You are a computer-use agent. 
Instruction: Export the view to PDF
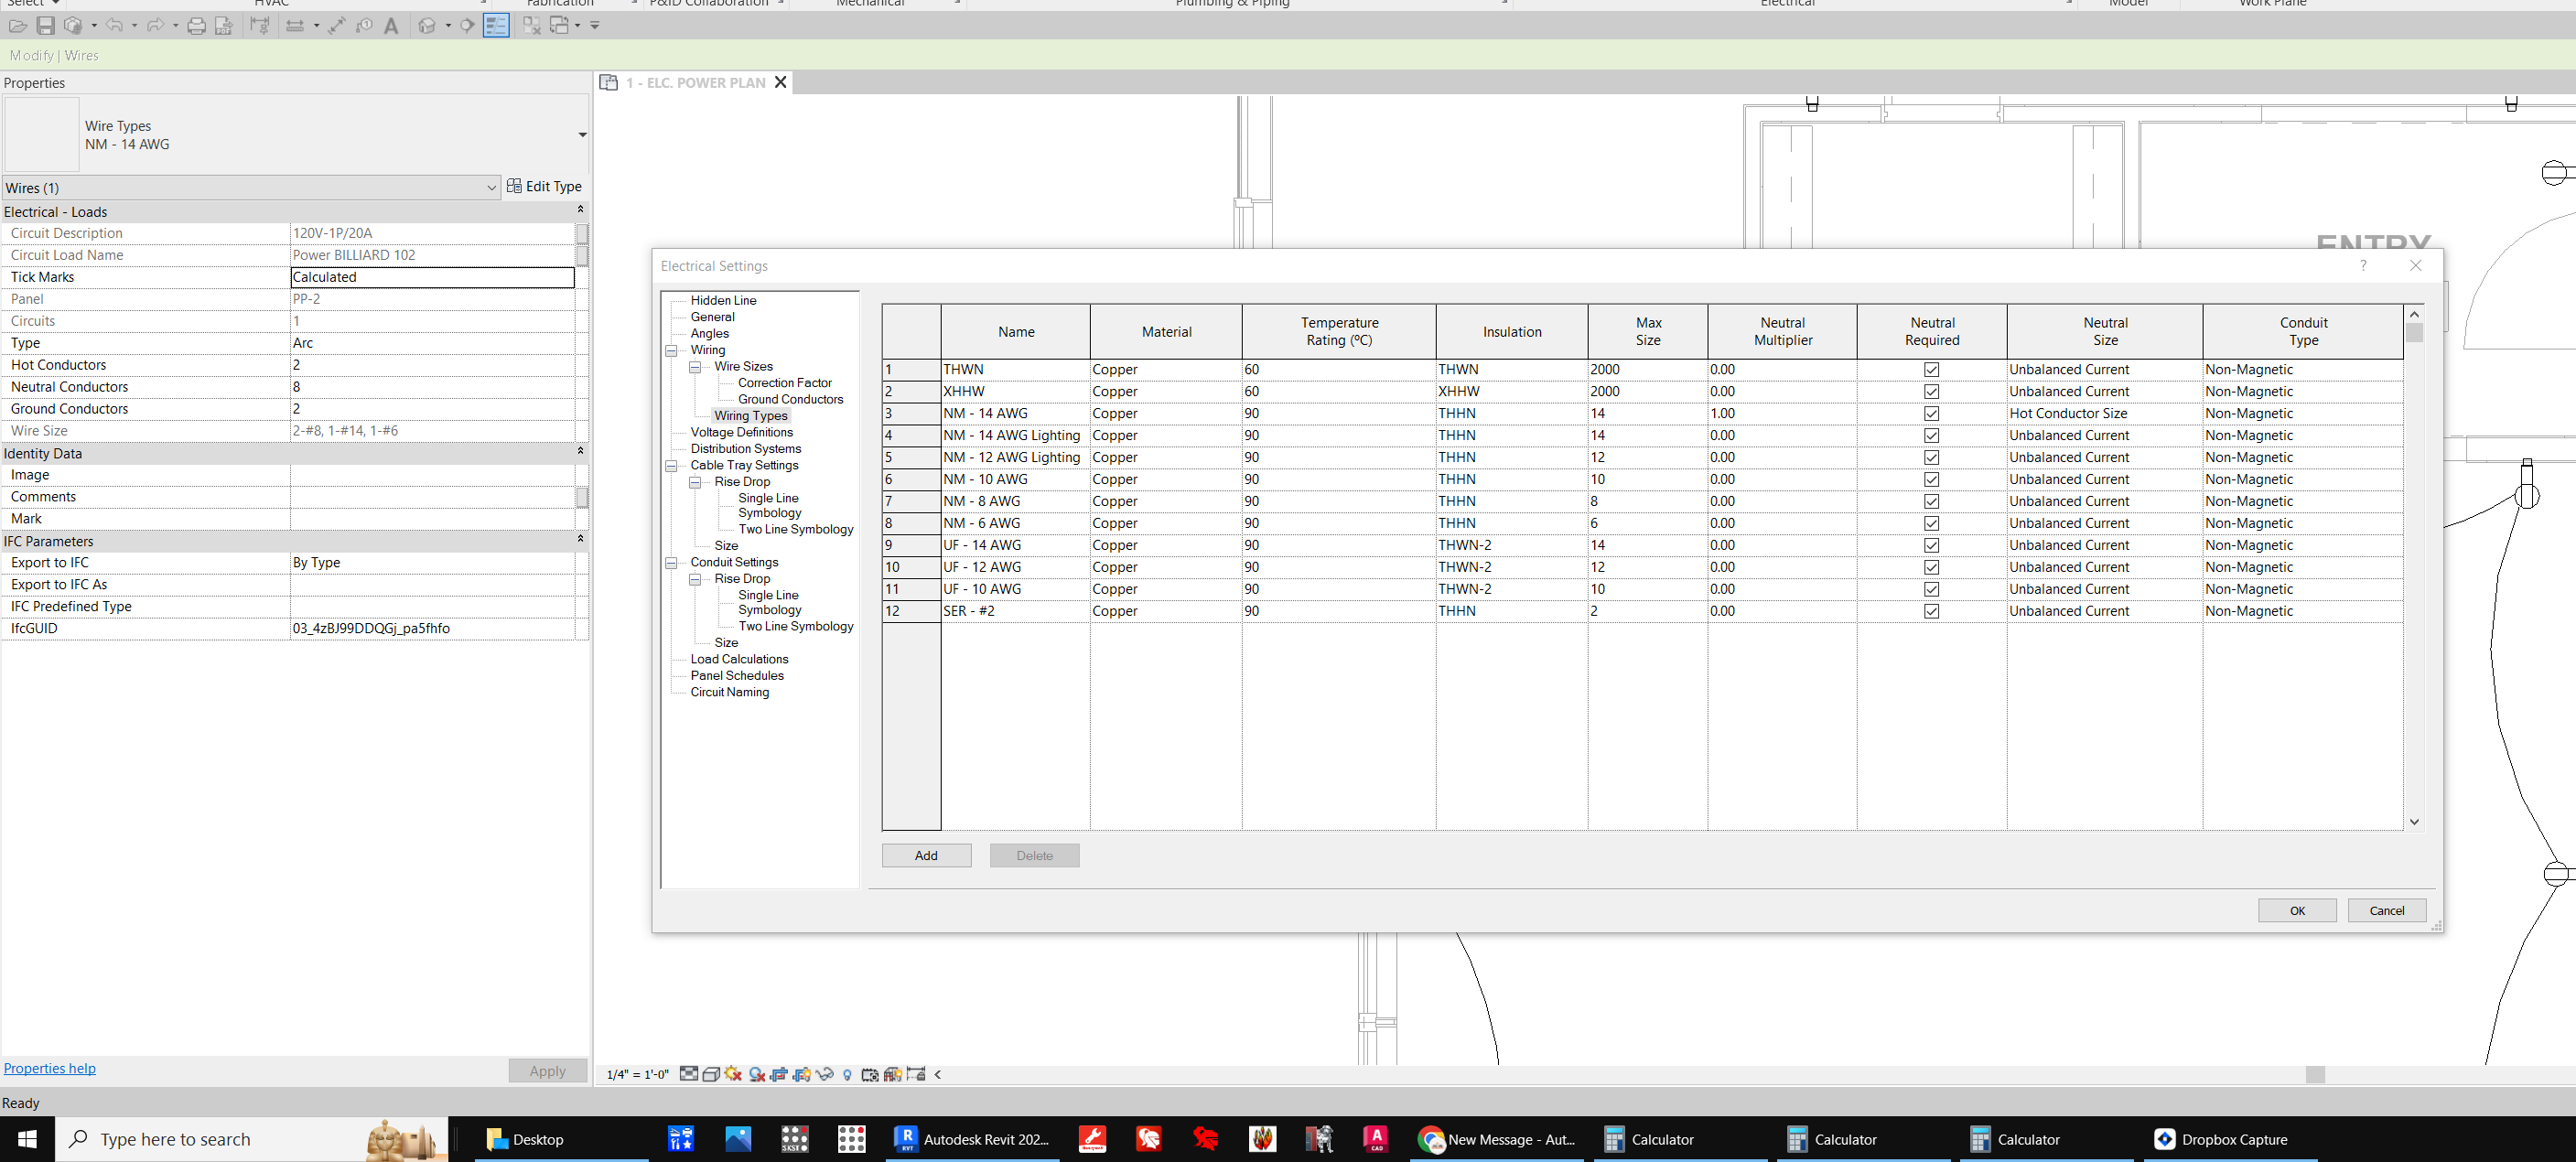[x=224, y=26]
